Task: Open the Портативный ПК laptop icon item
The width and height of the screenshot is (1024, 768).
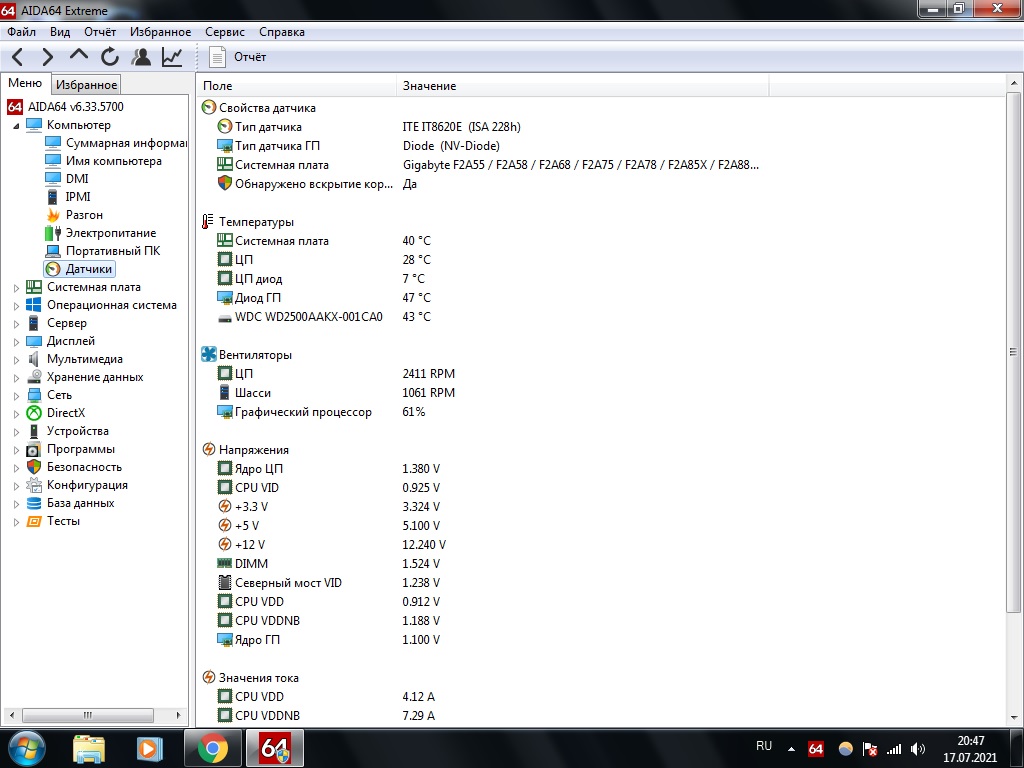Action: pyautogui.click(x=53, y=251)
